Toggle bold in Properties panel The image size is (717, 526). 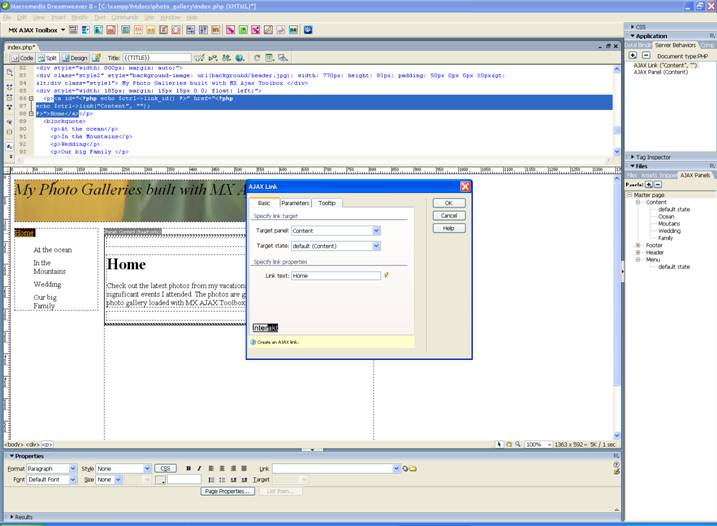point(188,468)
